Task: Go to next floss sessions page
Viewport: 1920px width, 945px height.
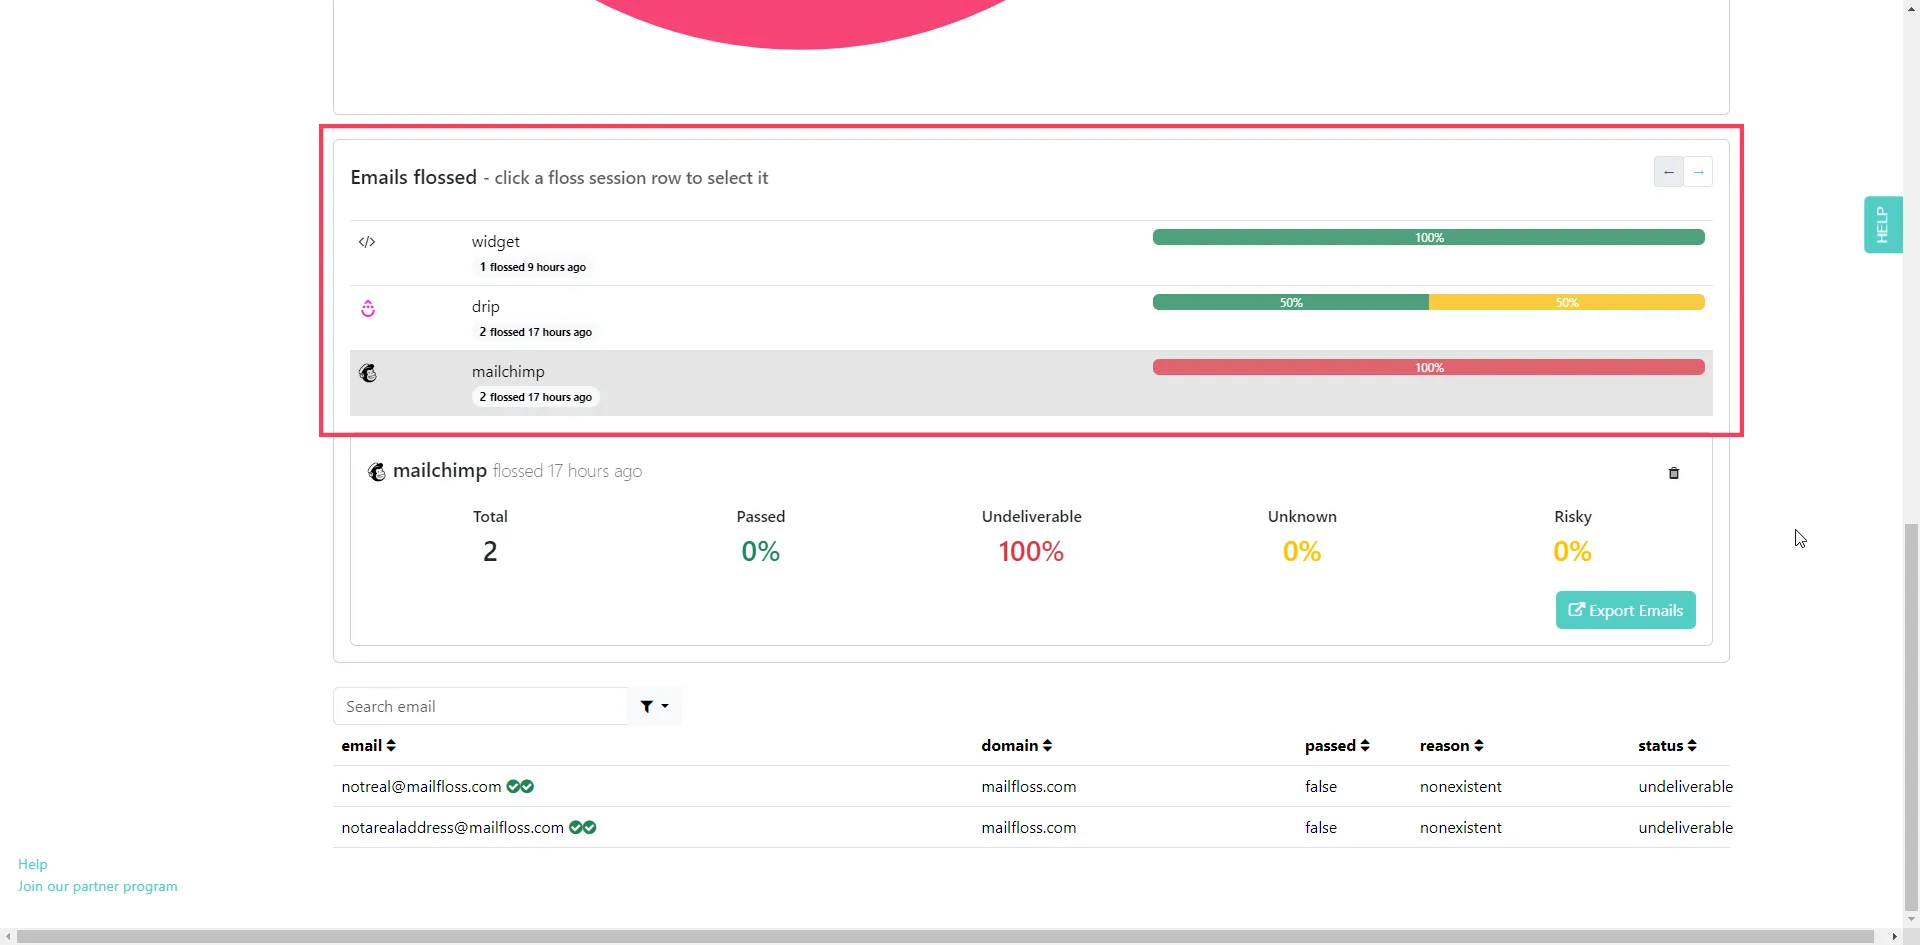Action: point(1698,172)
